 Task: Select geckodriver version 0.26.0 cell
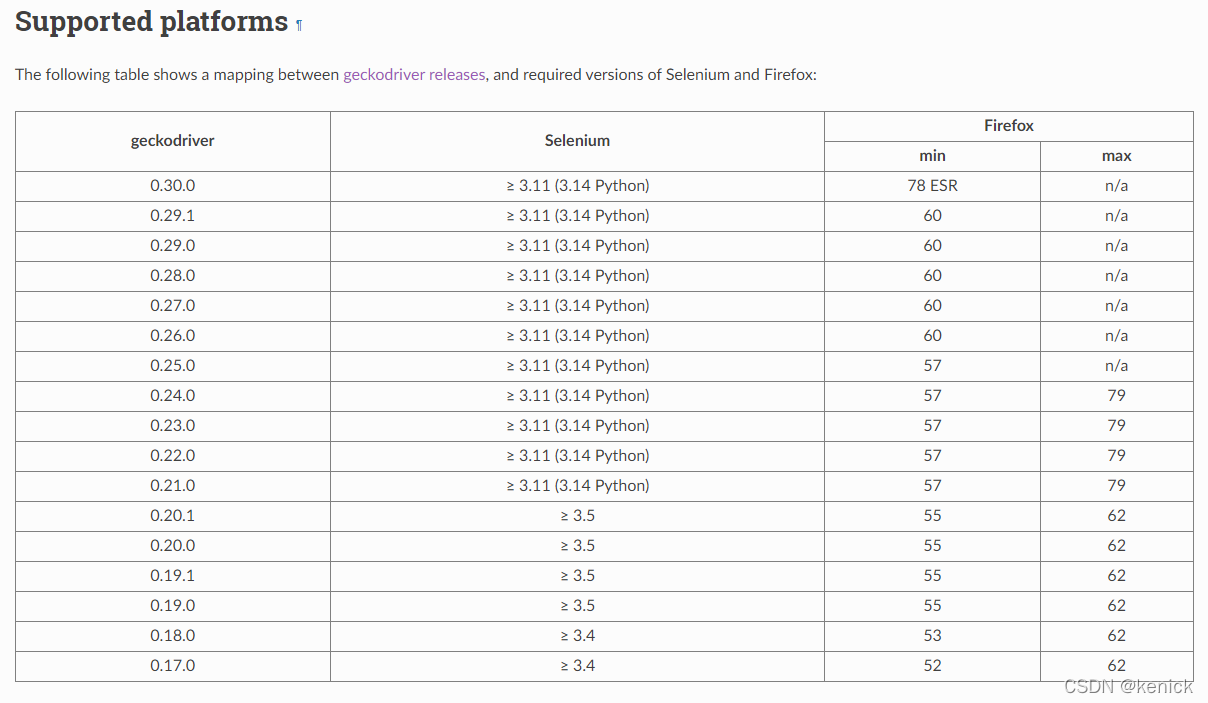173,336
